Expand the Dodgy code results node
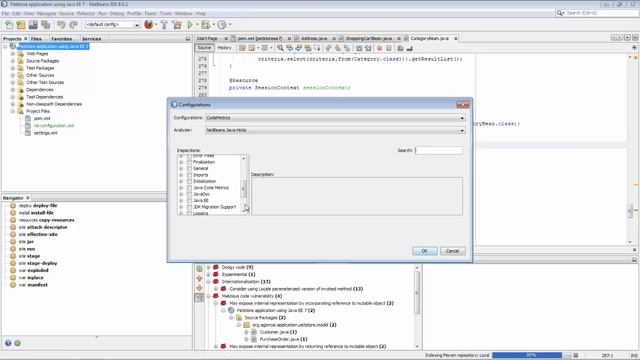Screen dimensions: 640x360 coord(209,267)
